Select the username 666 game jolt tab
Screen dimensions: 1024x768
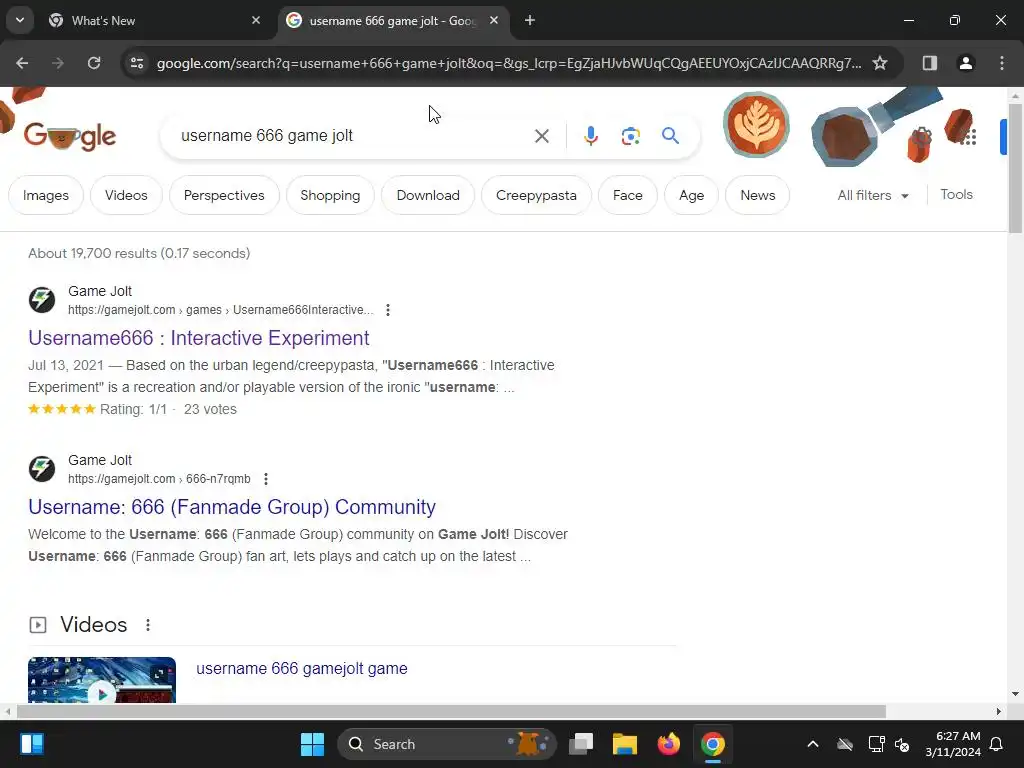(392, 21)
